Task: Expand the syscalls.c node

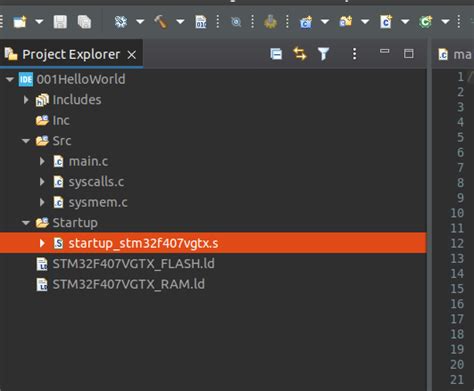Action: point(42,182)
